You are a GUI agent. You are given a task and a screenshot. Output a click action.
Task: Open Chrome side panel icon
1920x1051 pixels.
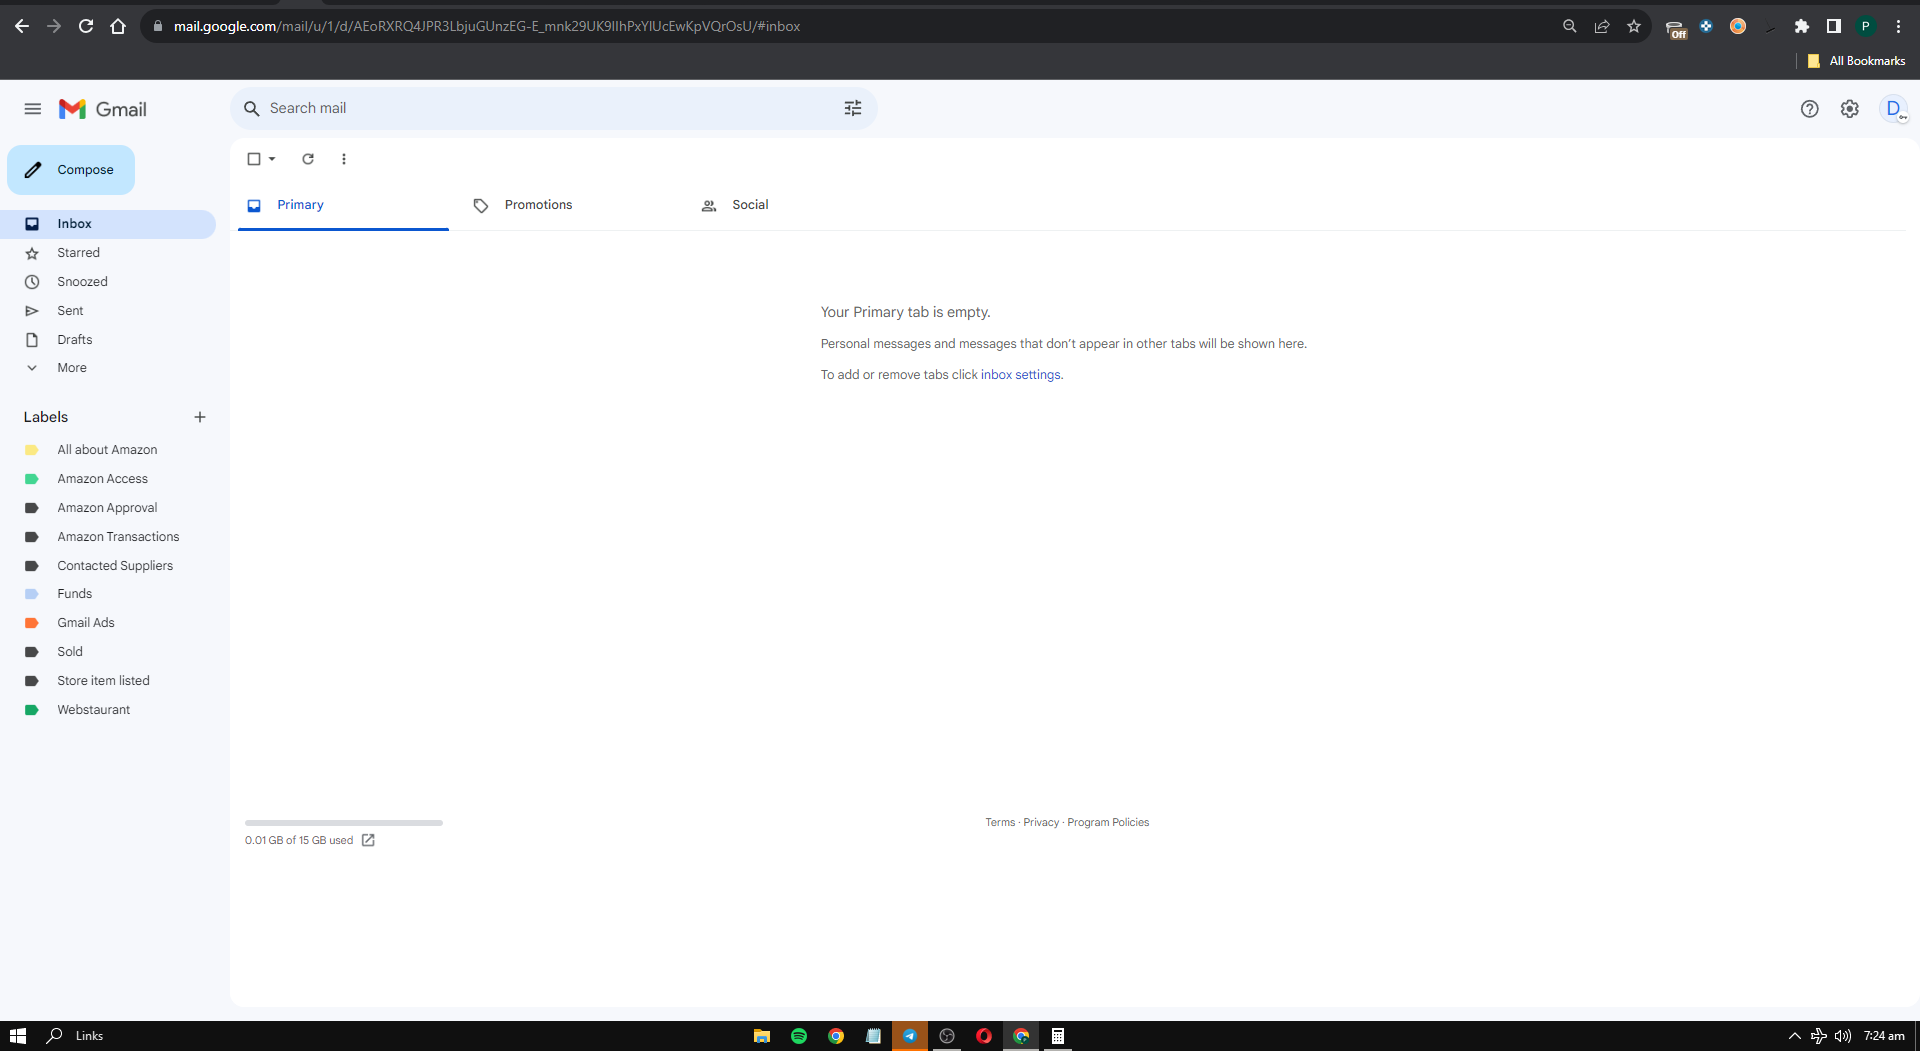pyautogui.click(x=1834, y=26)
